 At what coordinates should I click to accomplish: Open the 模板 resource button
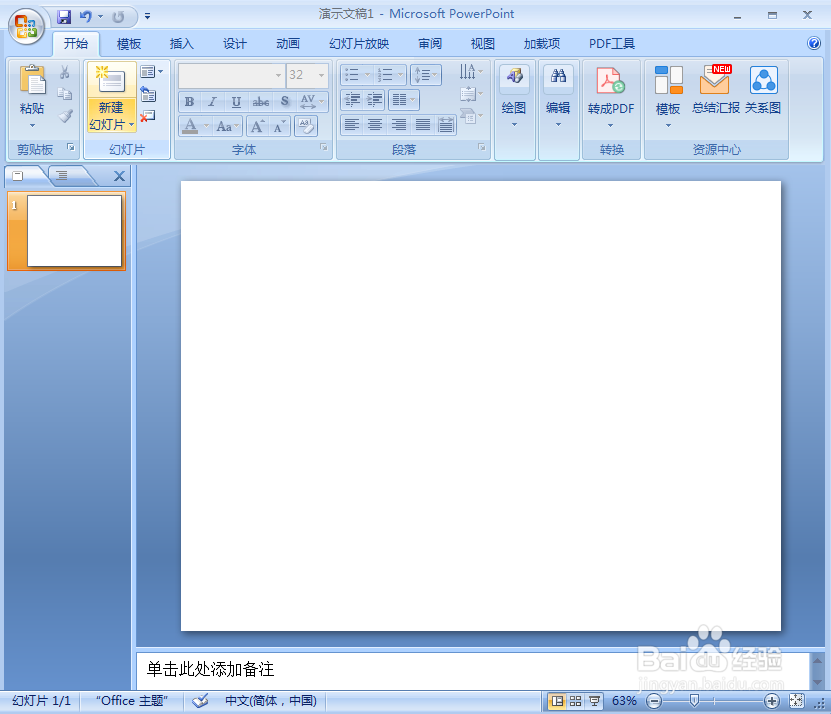668,98
